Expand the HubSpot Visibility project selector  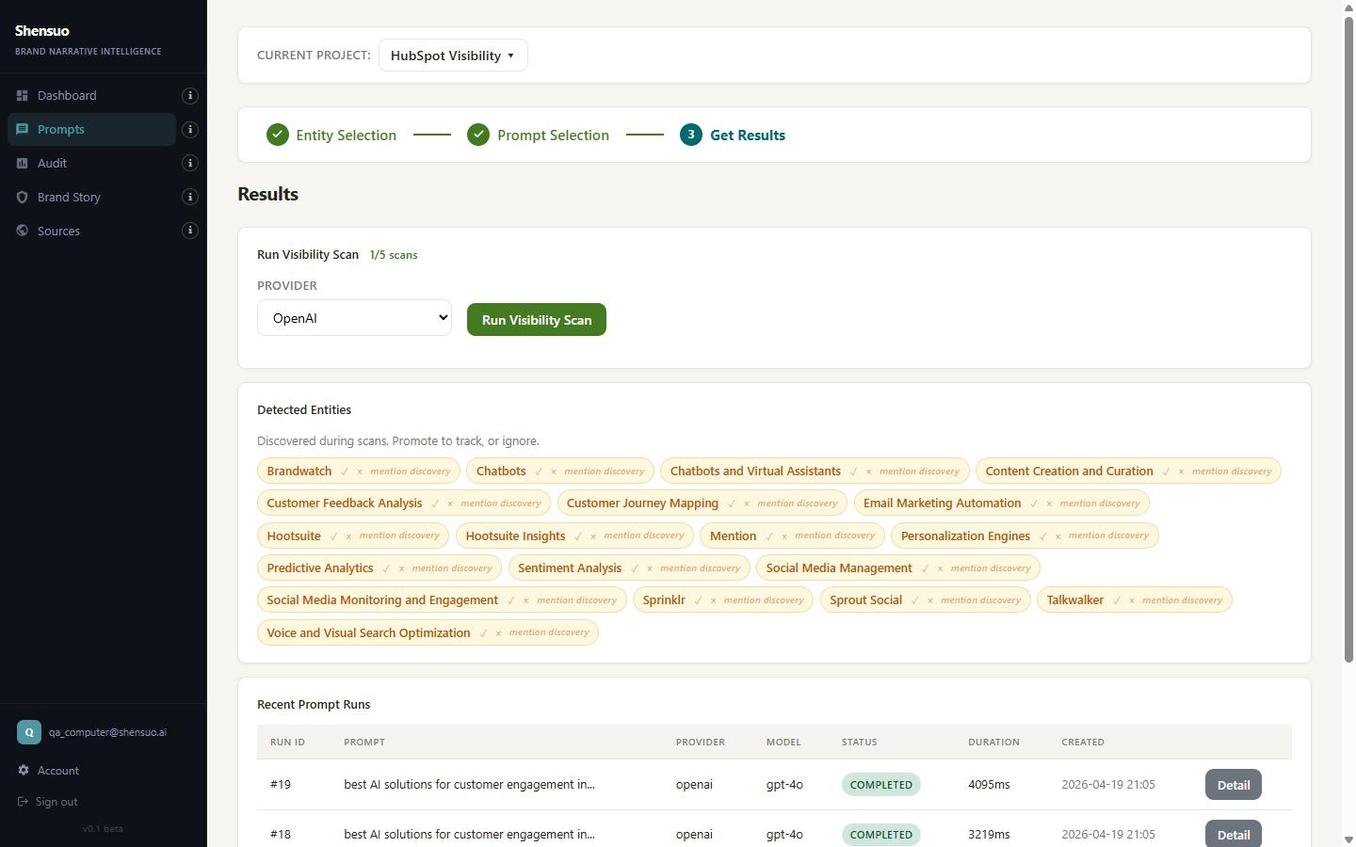tap(451, 55)
